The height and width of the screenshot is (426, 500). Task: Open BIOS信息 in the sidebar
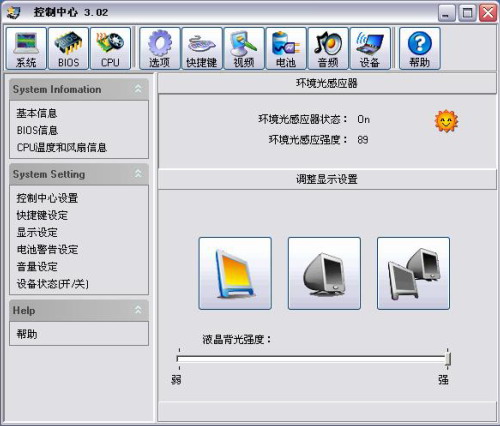pos(37,130)
